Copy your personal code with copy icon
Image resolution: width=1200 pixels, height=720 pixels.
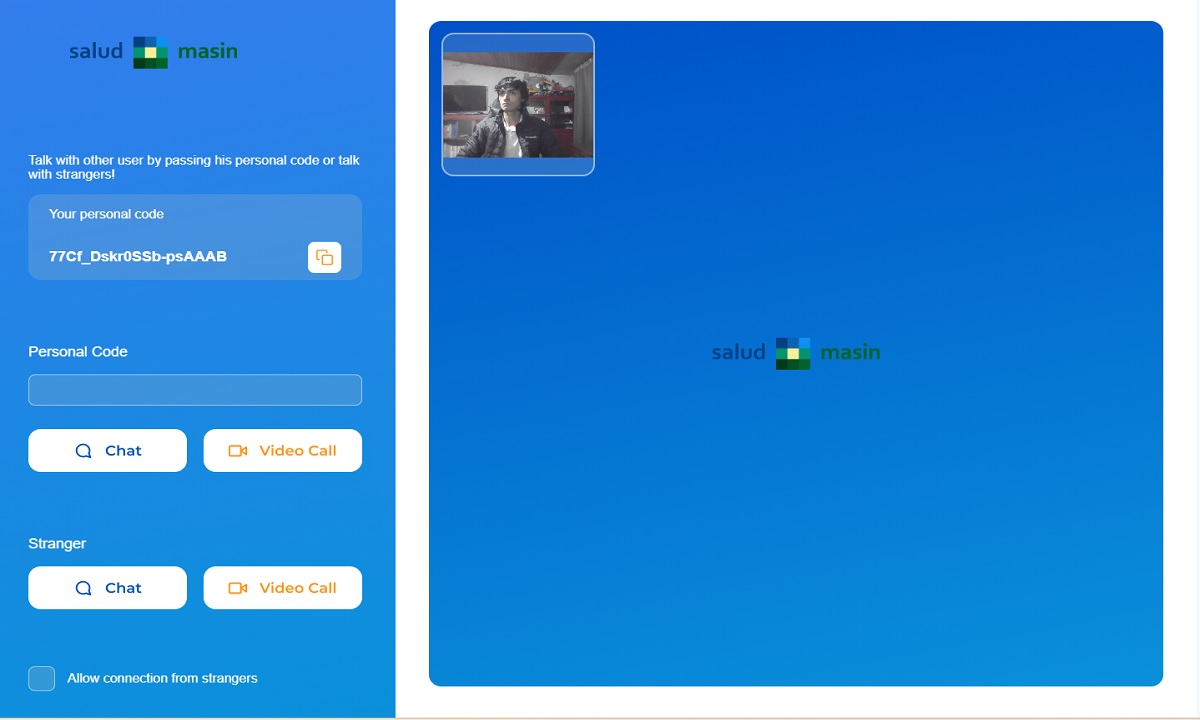324,257
